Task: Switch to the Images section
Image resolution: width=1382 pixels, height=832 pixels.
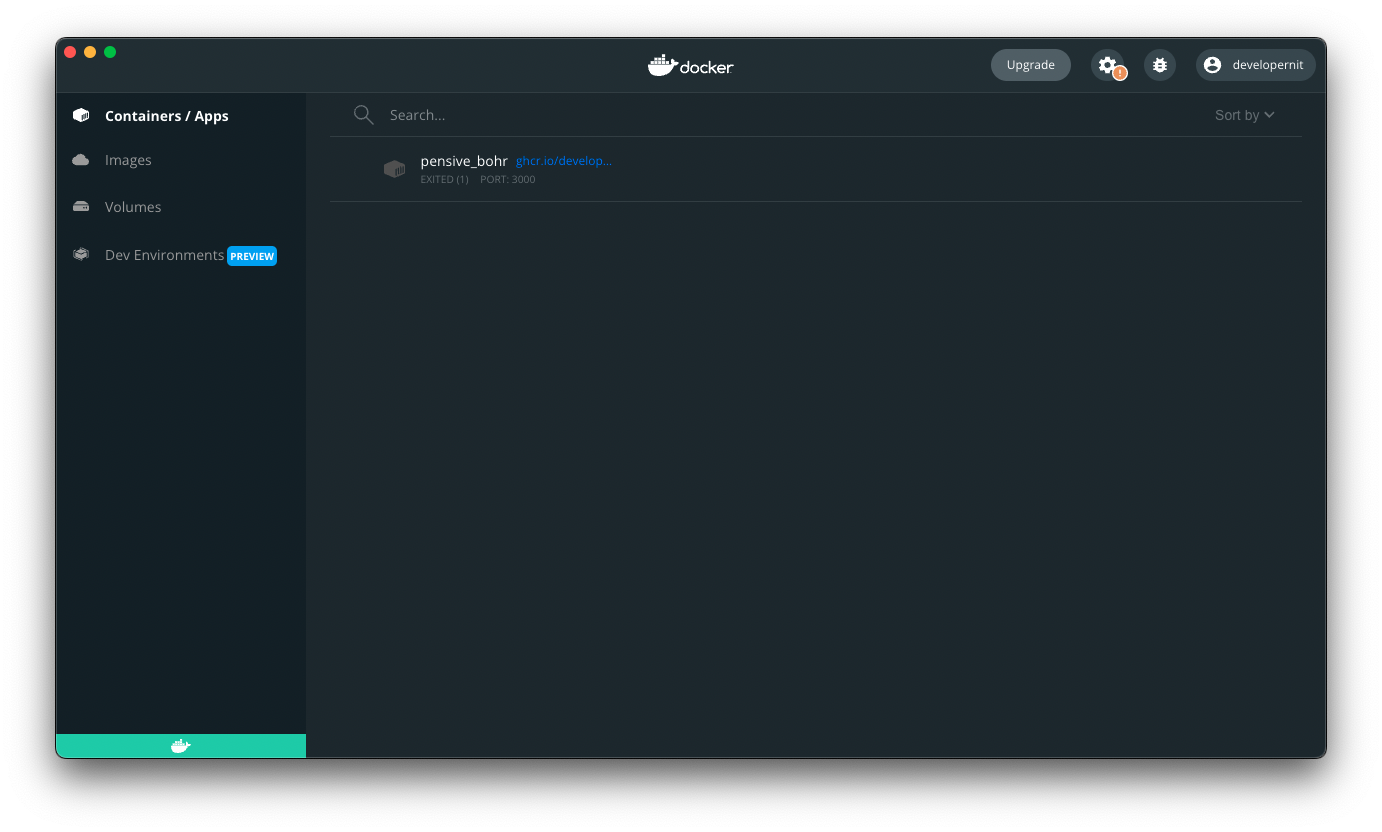Action: tap(128, 160)
